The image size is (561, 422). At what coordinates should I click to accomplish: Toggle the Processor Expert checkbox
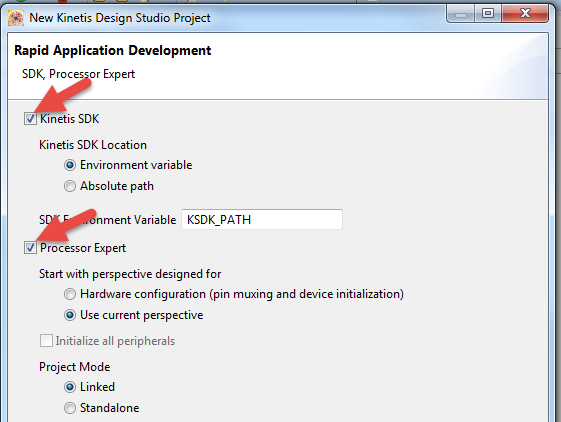point(30,248)
